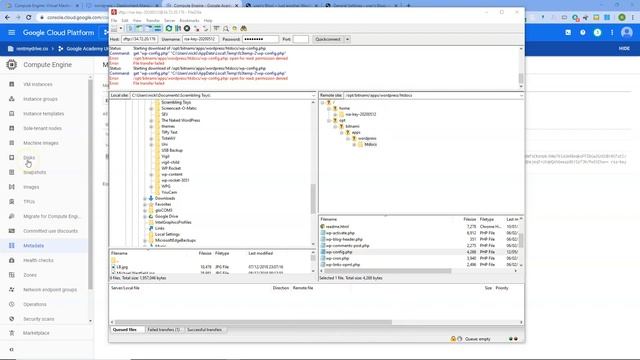
Task: Open VM instances in Compute Engine sidebar
Action: [x=38, y=84]
